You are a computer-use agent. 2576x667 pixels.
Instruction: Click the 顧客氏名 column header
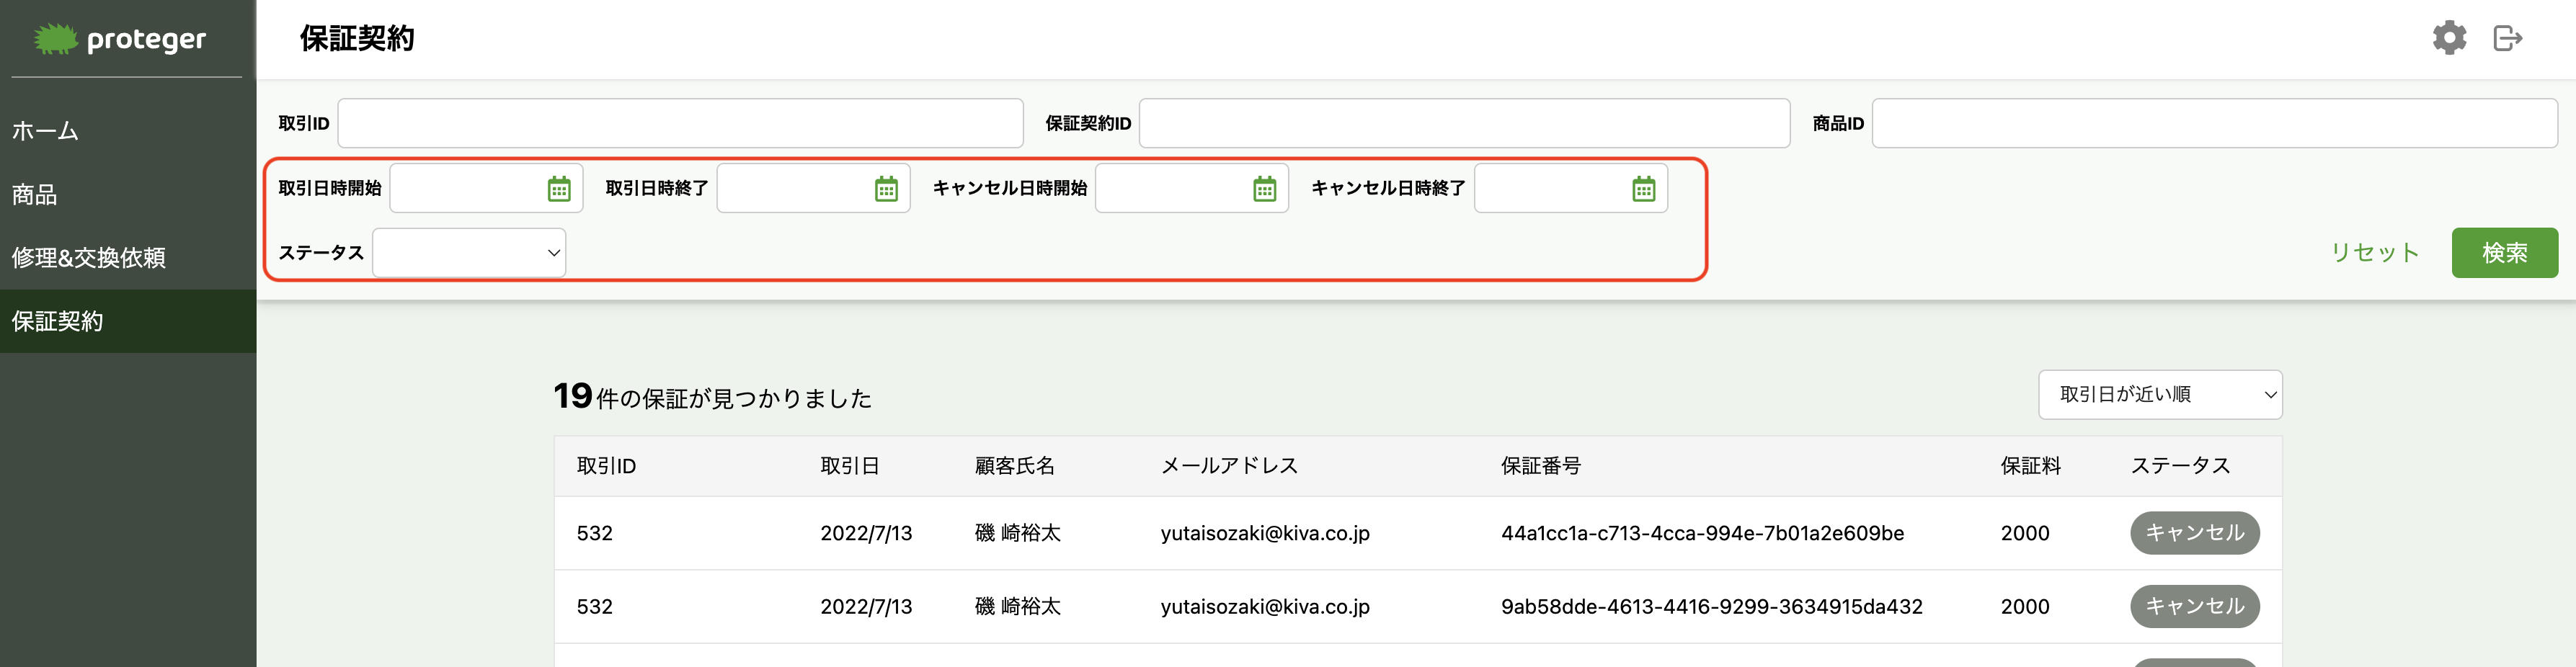1015,466
